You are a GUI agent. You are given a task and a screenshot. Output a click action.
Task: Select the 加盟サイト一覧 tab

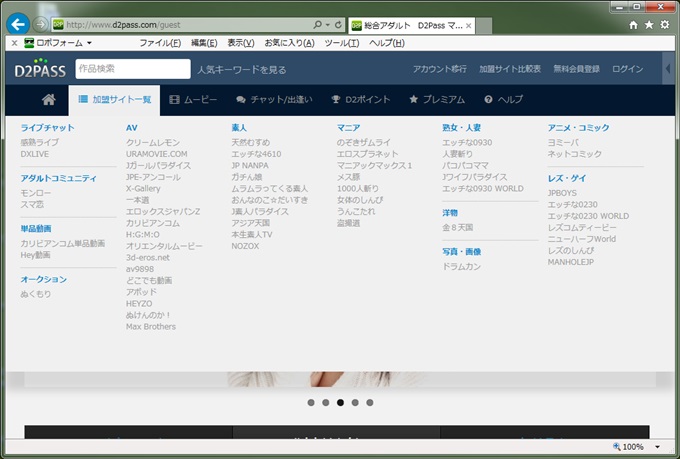(114, 100)
